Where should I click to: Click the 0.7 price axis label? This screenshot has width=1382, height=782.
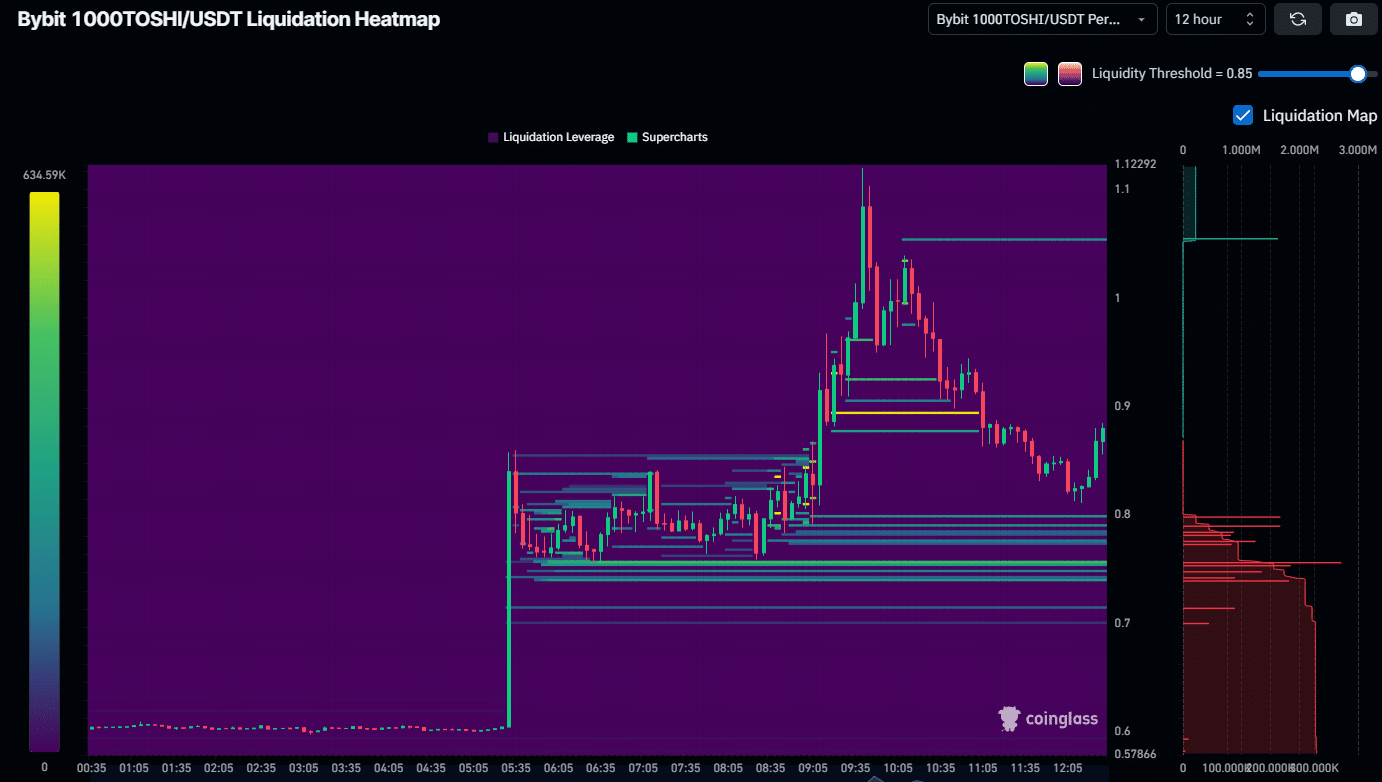(x=1123, y=623)
